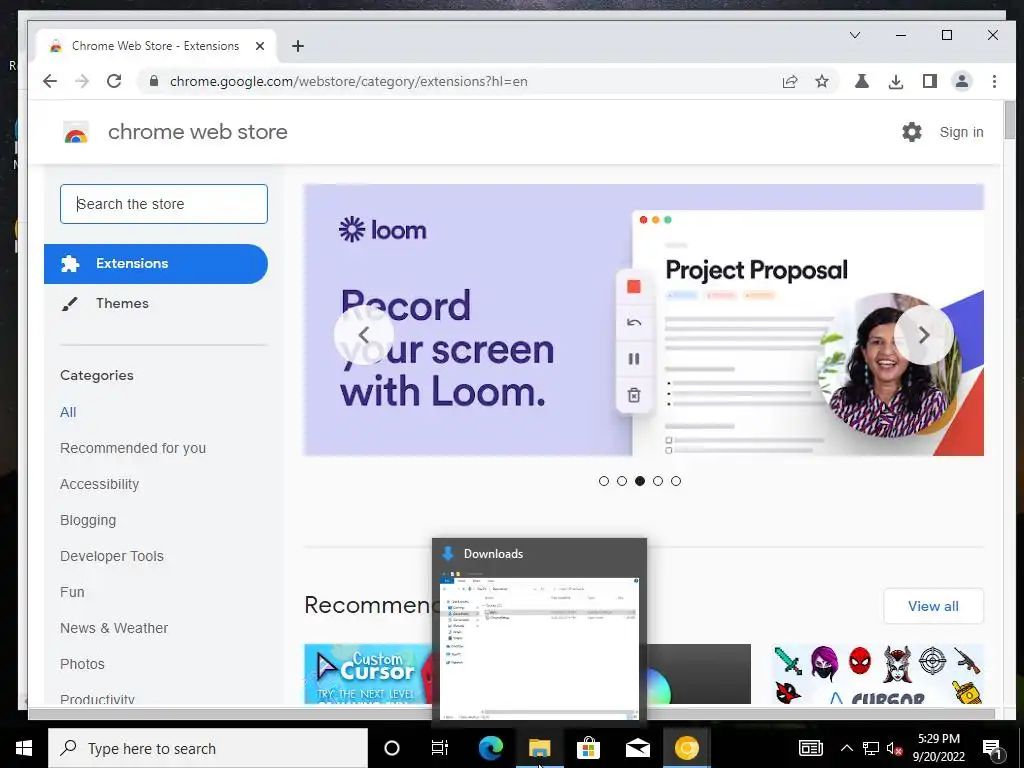Open Chrome three-dot menu

click(994, 81)
